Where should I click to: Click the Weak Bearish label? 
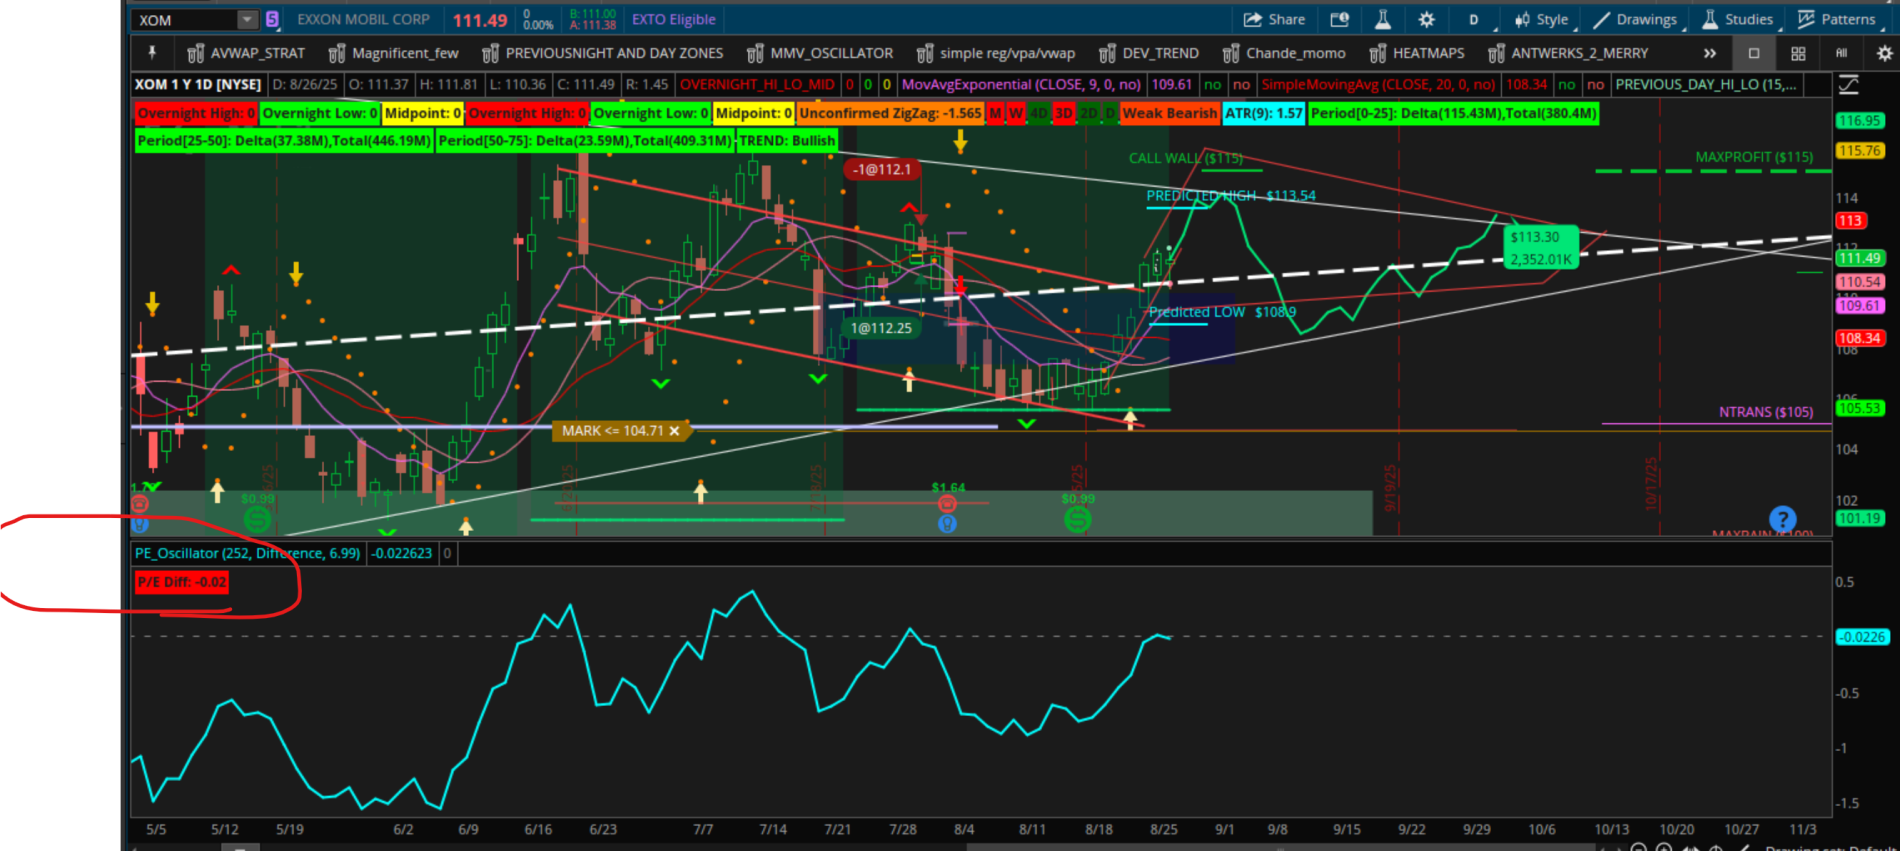1169,113
